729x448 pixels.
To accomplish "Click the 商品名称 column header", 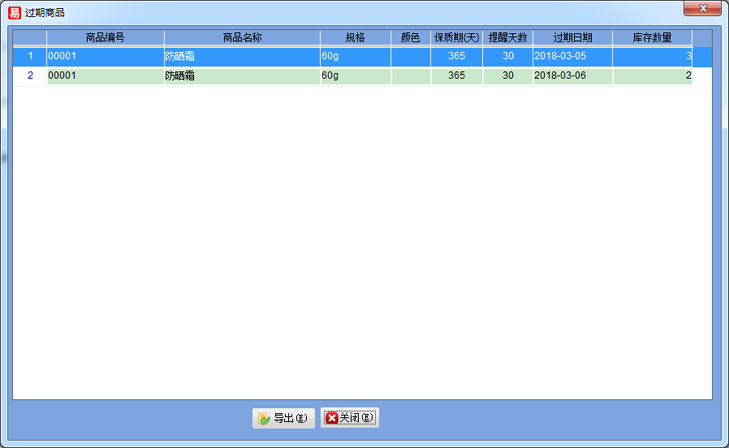I will (242, 37).
